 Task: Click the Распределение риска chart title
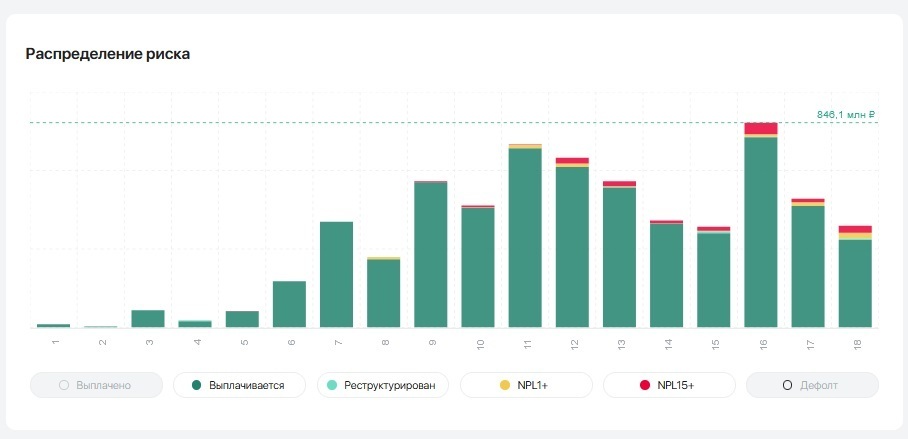click(x=108, y=54)
